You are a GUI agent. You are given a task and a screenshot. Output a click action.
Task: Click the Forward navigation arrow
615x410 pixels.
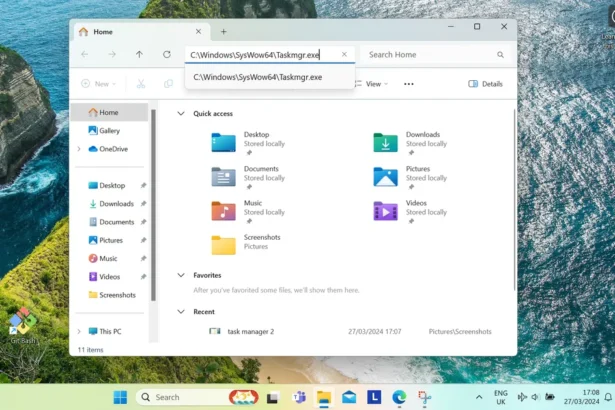(x=112, y=55)
